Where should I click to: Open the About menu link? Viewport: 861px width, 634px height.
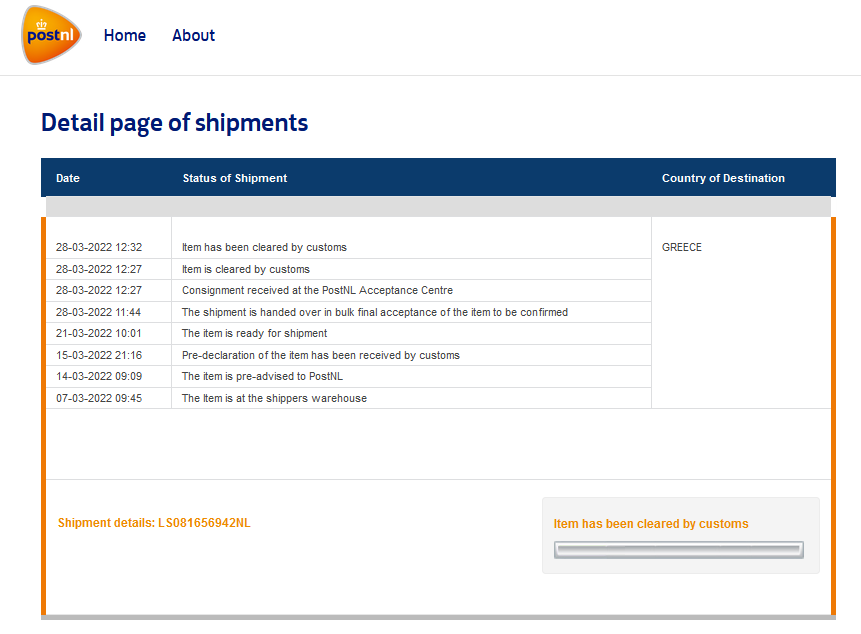click(x=193, y=36)
